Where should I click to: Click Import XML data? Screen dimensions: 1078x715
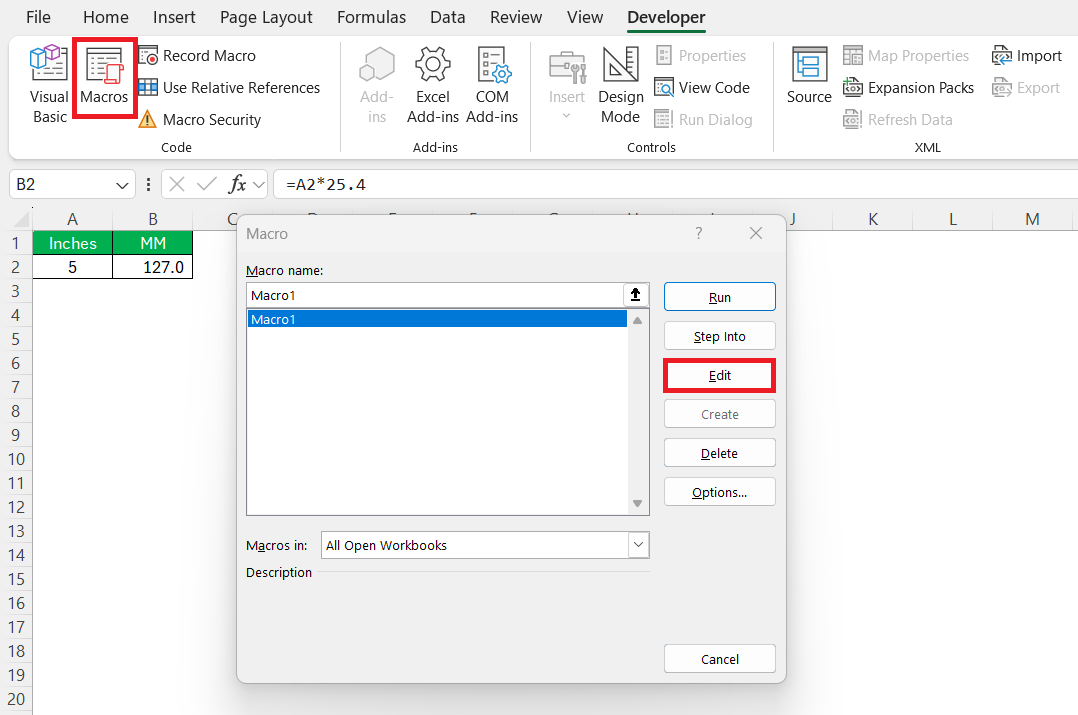tap(1027, 56)
